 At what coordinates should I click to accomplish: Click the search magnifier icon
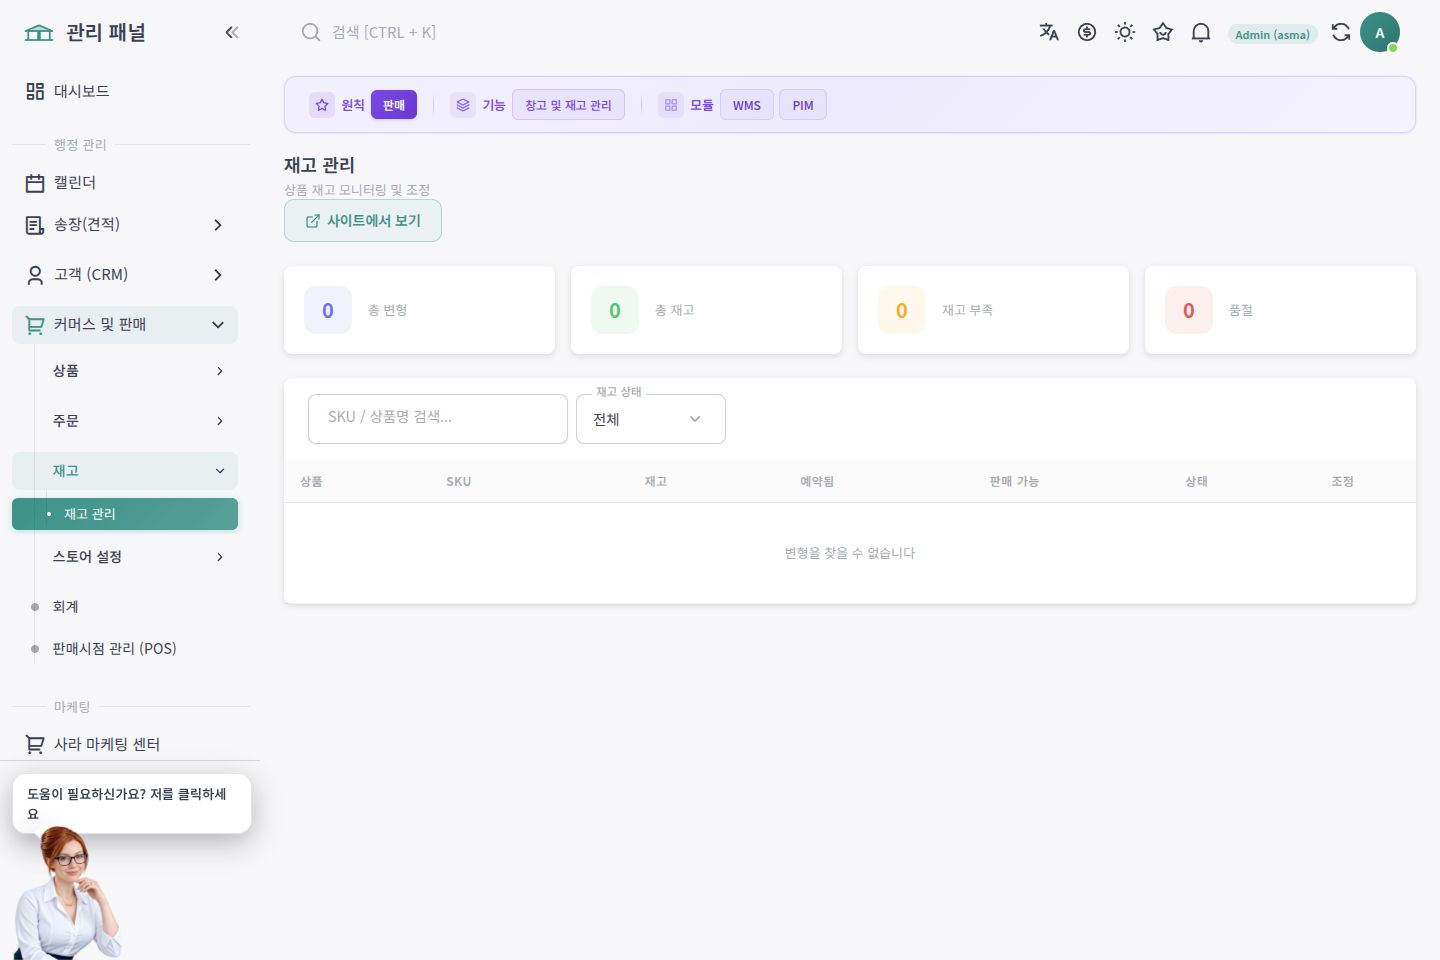pos(311,32)
